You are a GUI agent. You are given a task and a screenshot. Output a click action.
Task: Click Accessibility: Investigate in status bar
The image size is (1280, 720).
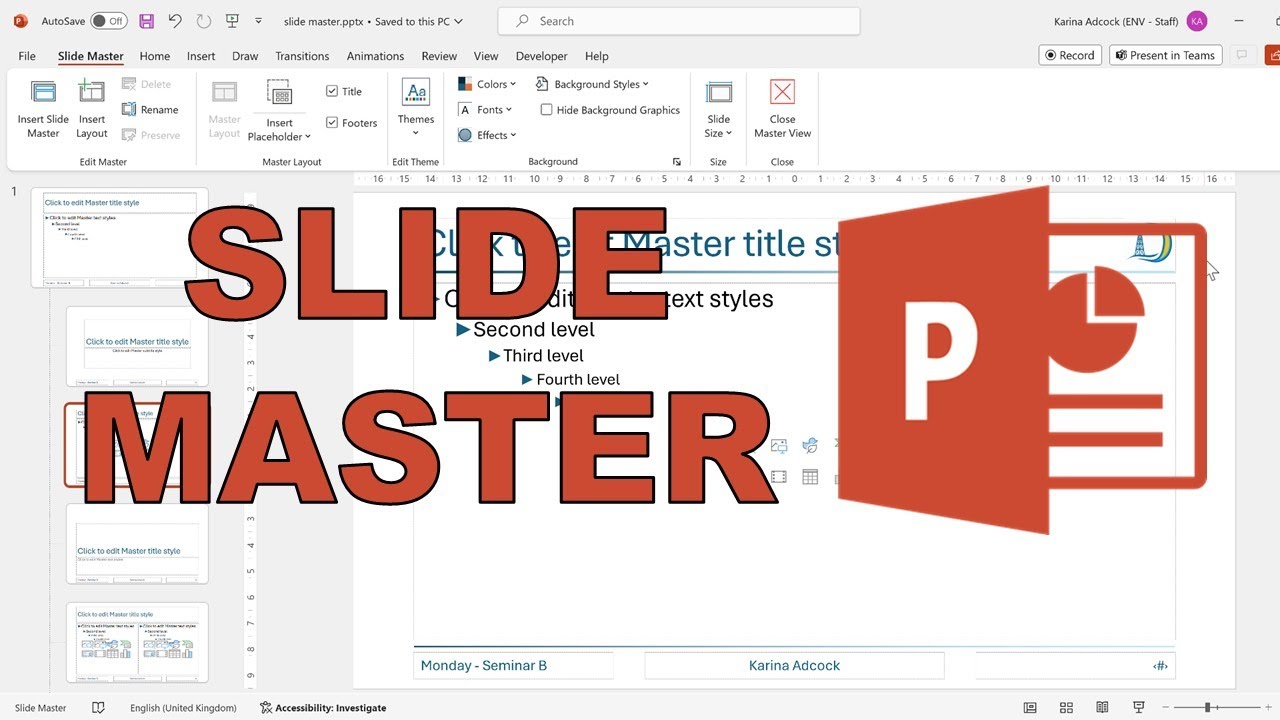tap(323, 707)
